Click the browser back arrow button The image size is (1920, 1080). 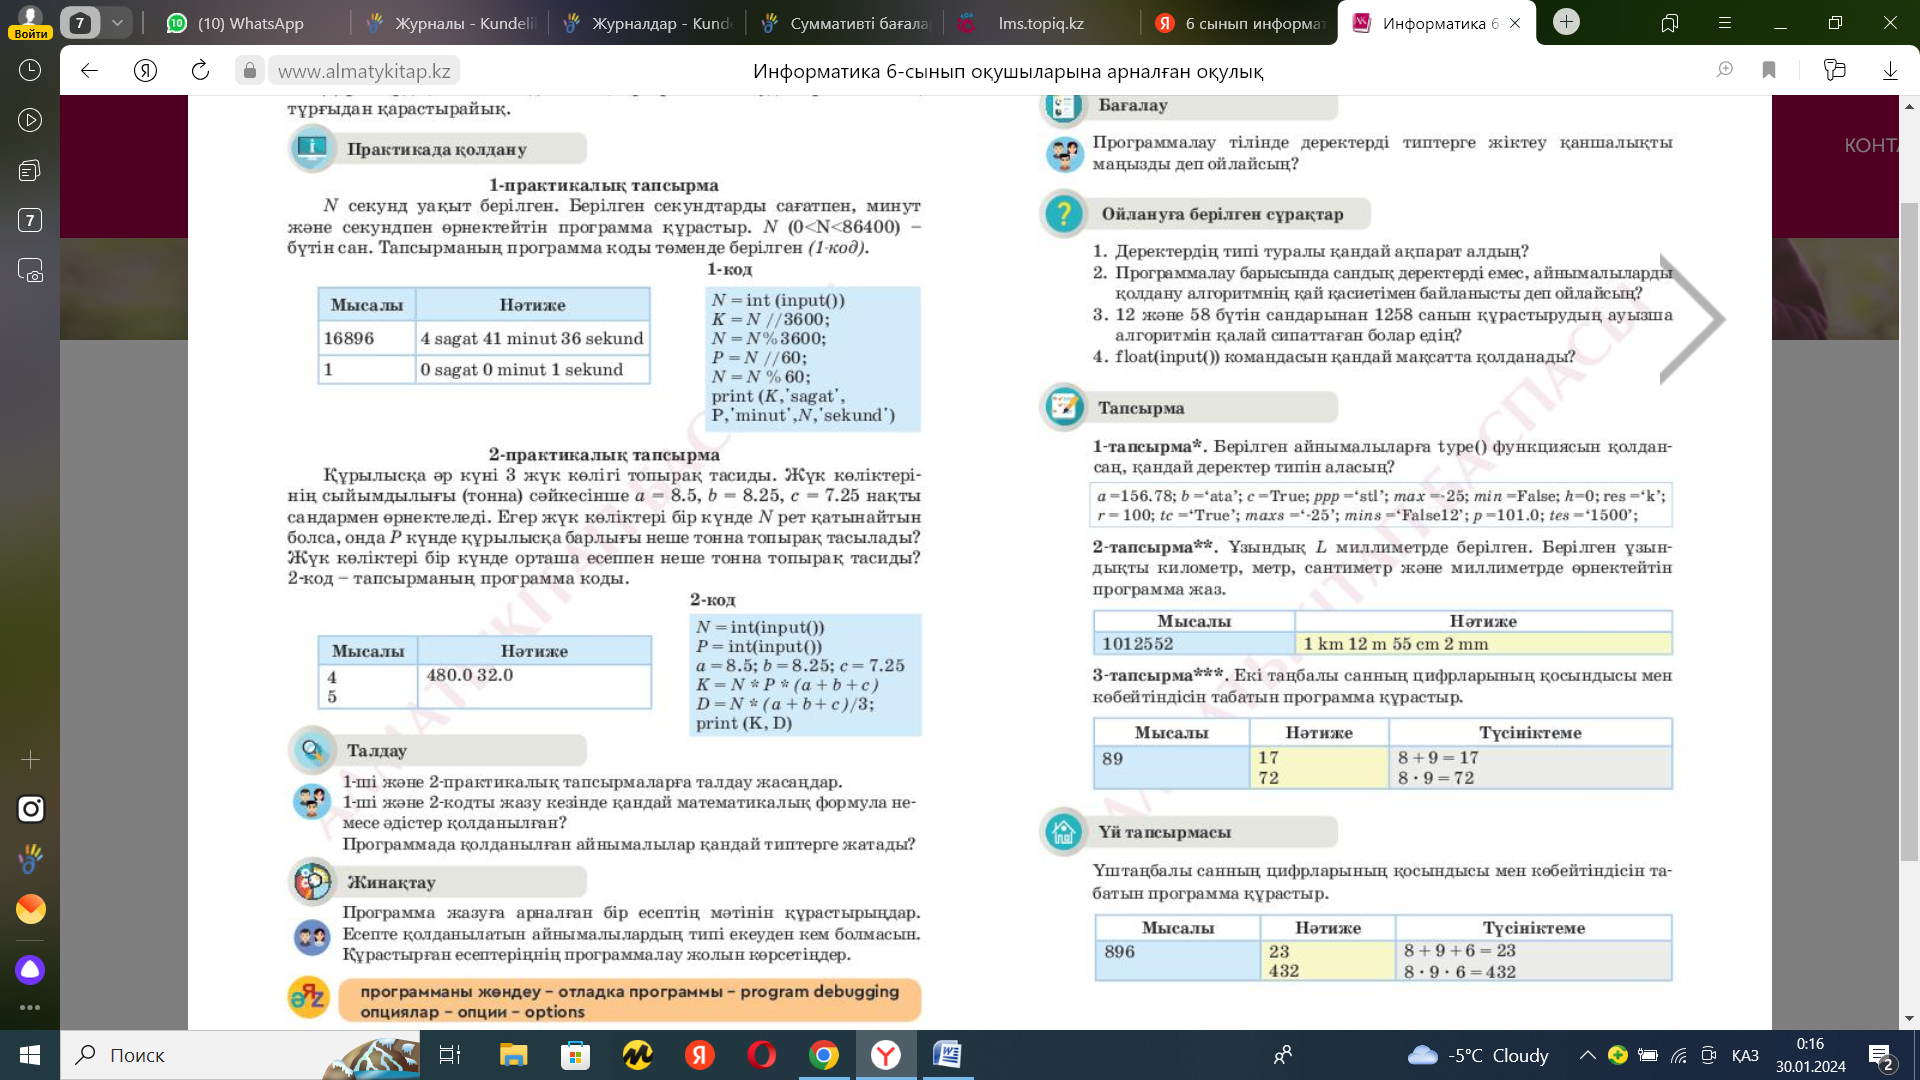(89, 70)
